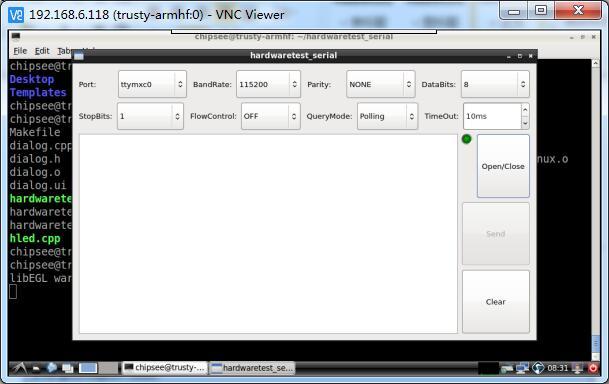This screenshot has height=384, width=609.
Task: Open the DataBits dropdown showing 8
Action: [x=495, y=84]
